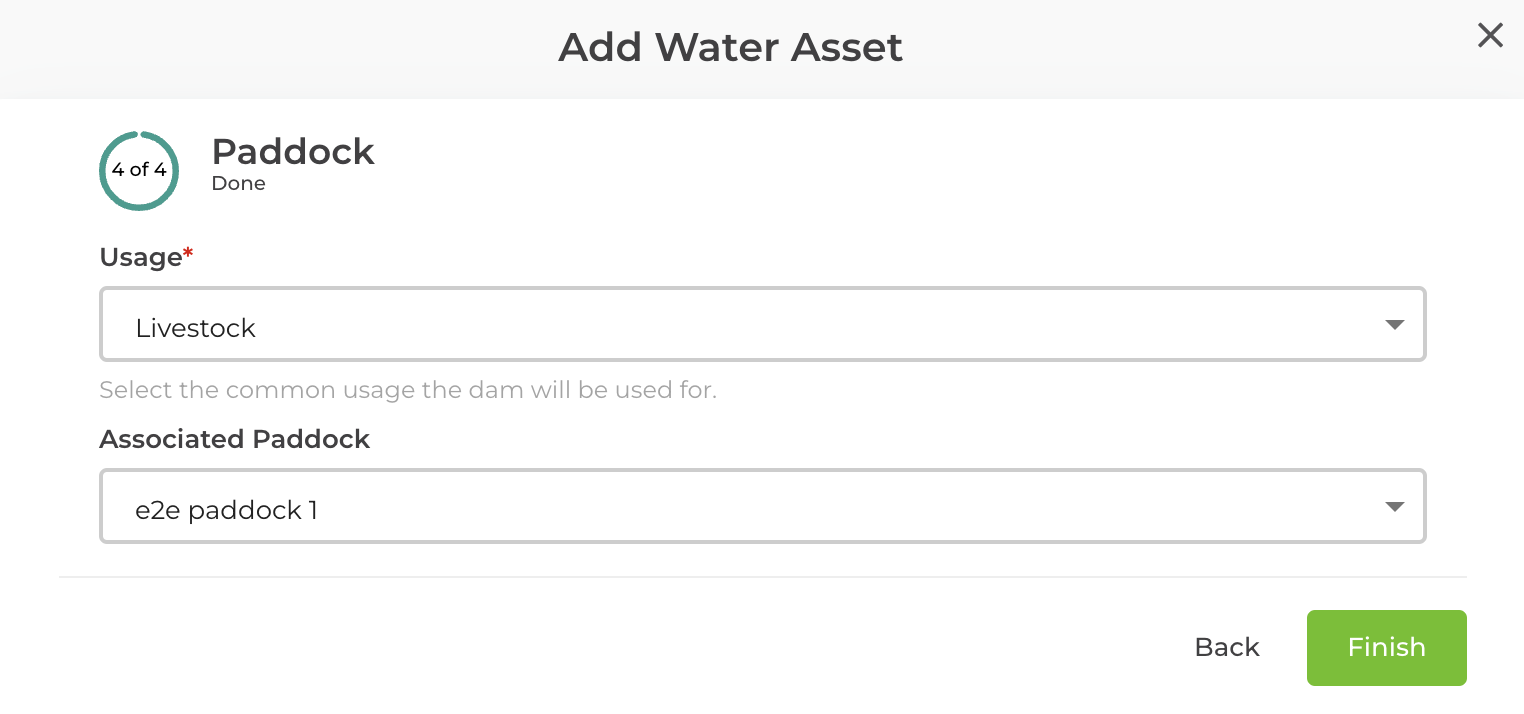Image resolution: width=1524 pixels, height=714 pixels.
Task: Click the Add Water Asset title
Action: [730, 46]
